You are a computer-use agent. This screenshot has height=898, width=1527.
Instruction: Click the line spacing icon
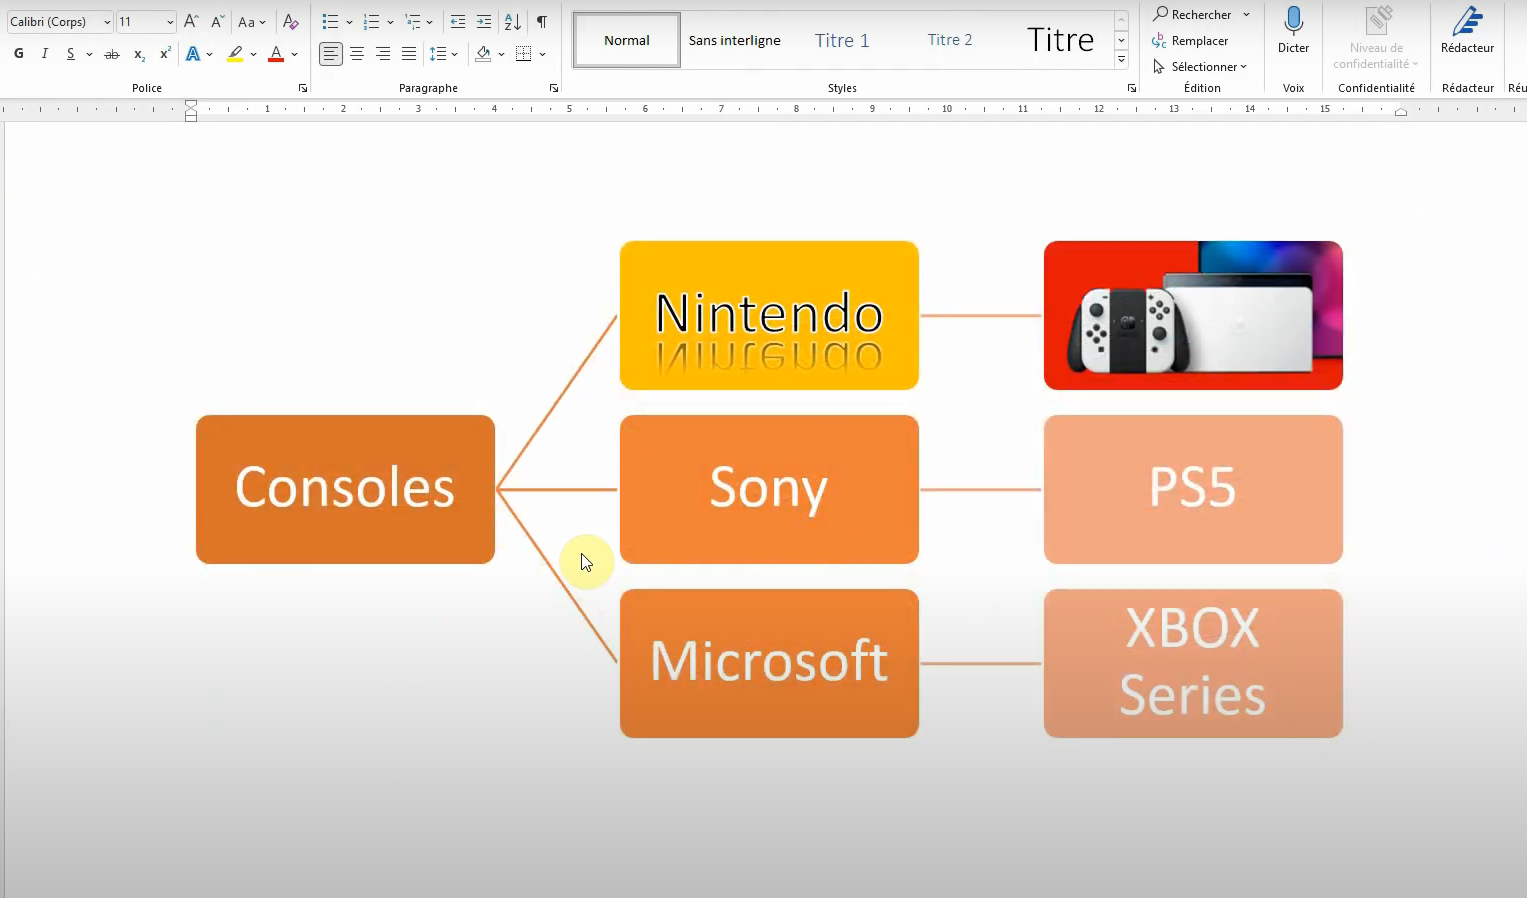[x=438, y=54]
